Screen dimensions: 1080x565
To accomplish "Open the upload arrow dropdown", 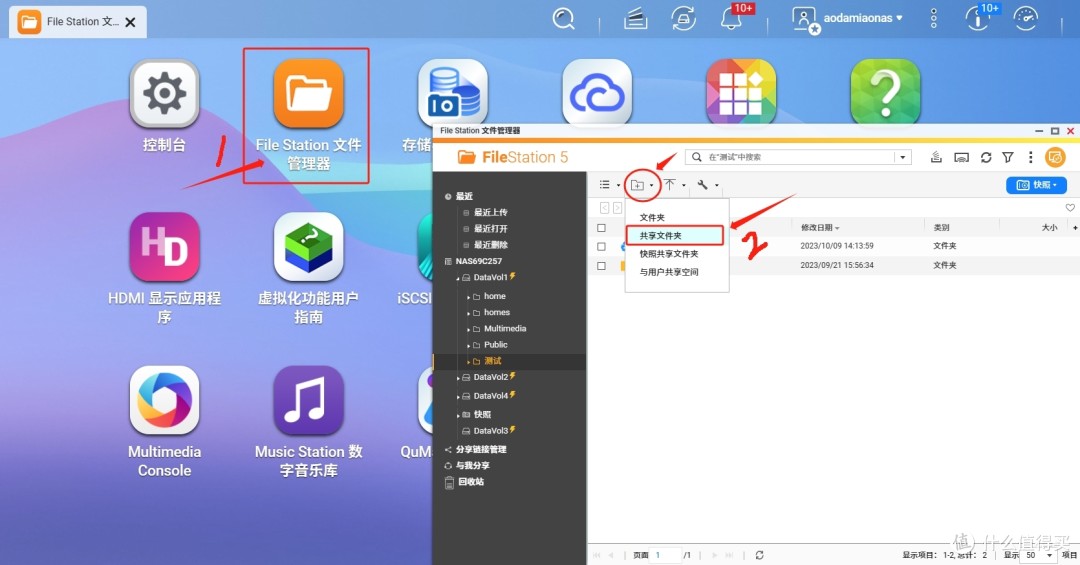I will [674, 185].
